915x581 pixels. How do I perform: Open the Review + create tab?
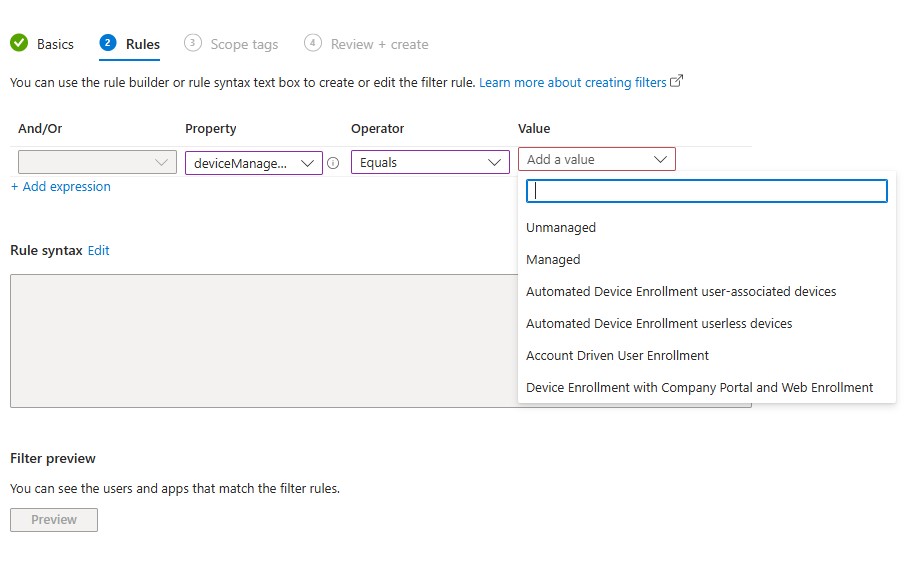(379, 44)
